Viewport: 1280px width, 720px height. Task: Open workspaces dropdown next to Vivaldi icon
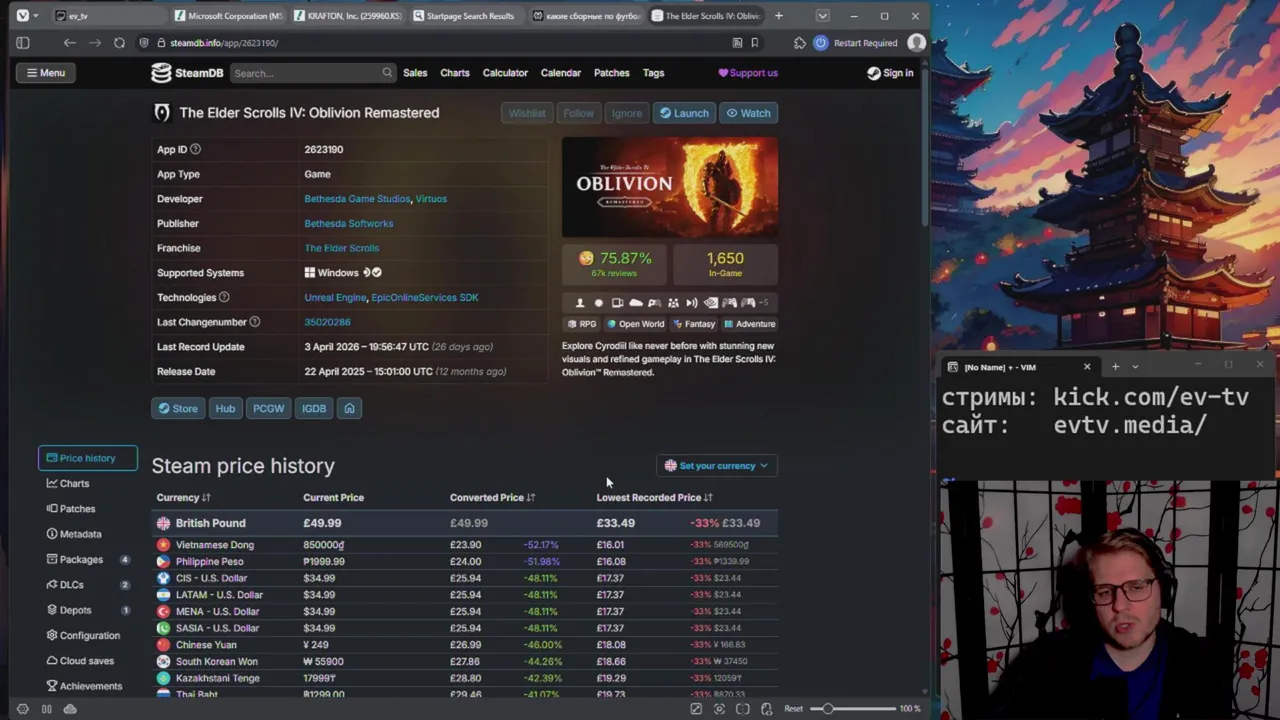37,15
